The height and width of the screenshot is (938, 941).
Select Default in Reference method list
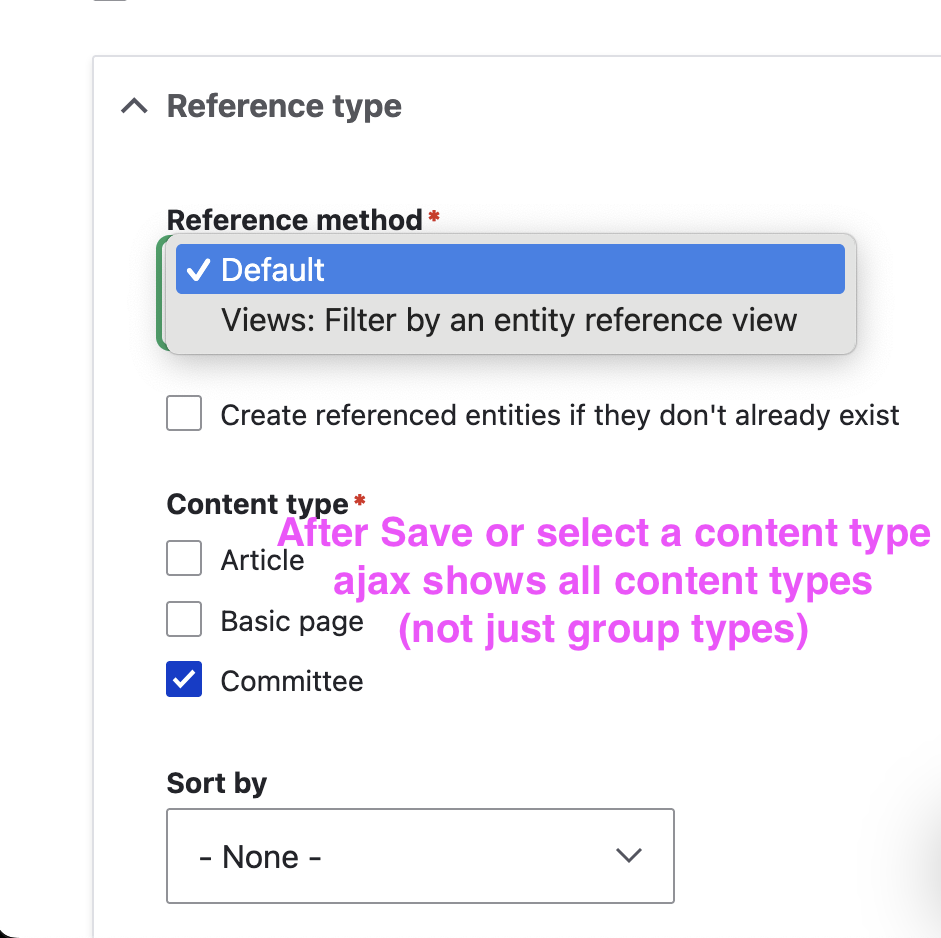[510, 270]
